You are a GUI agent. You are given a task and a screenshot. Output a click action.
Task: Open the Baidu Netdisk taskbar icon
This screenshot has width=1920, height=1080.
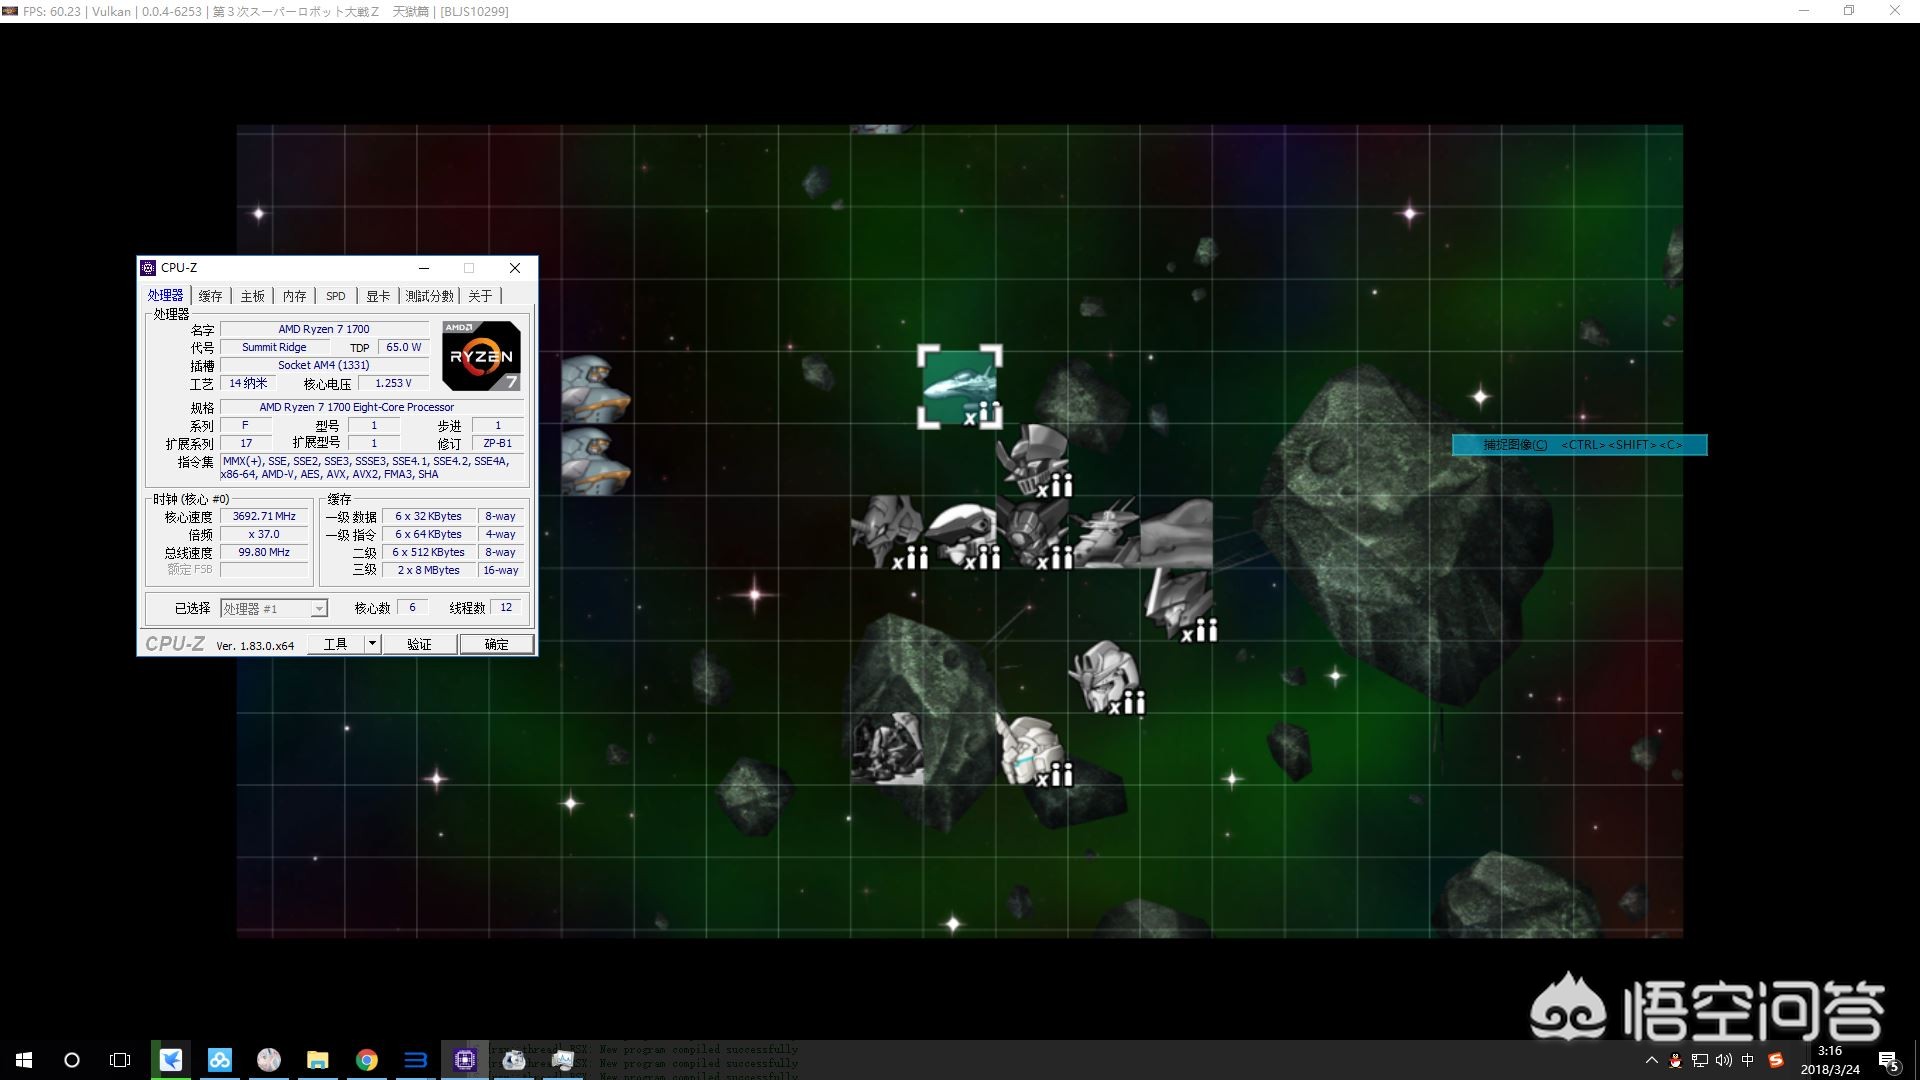pyautogui.click(x=220, y=1060)
